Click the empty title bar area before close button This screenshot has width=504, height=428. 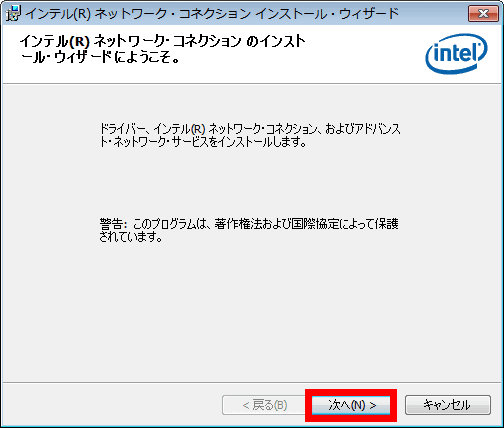433,13
